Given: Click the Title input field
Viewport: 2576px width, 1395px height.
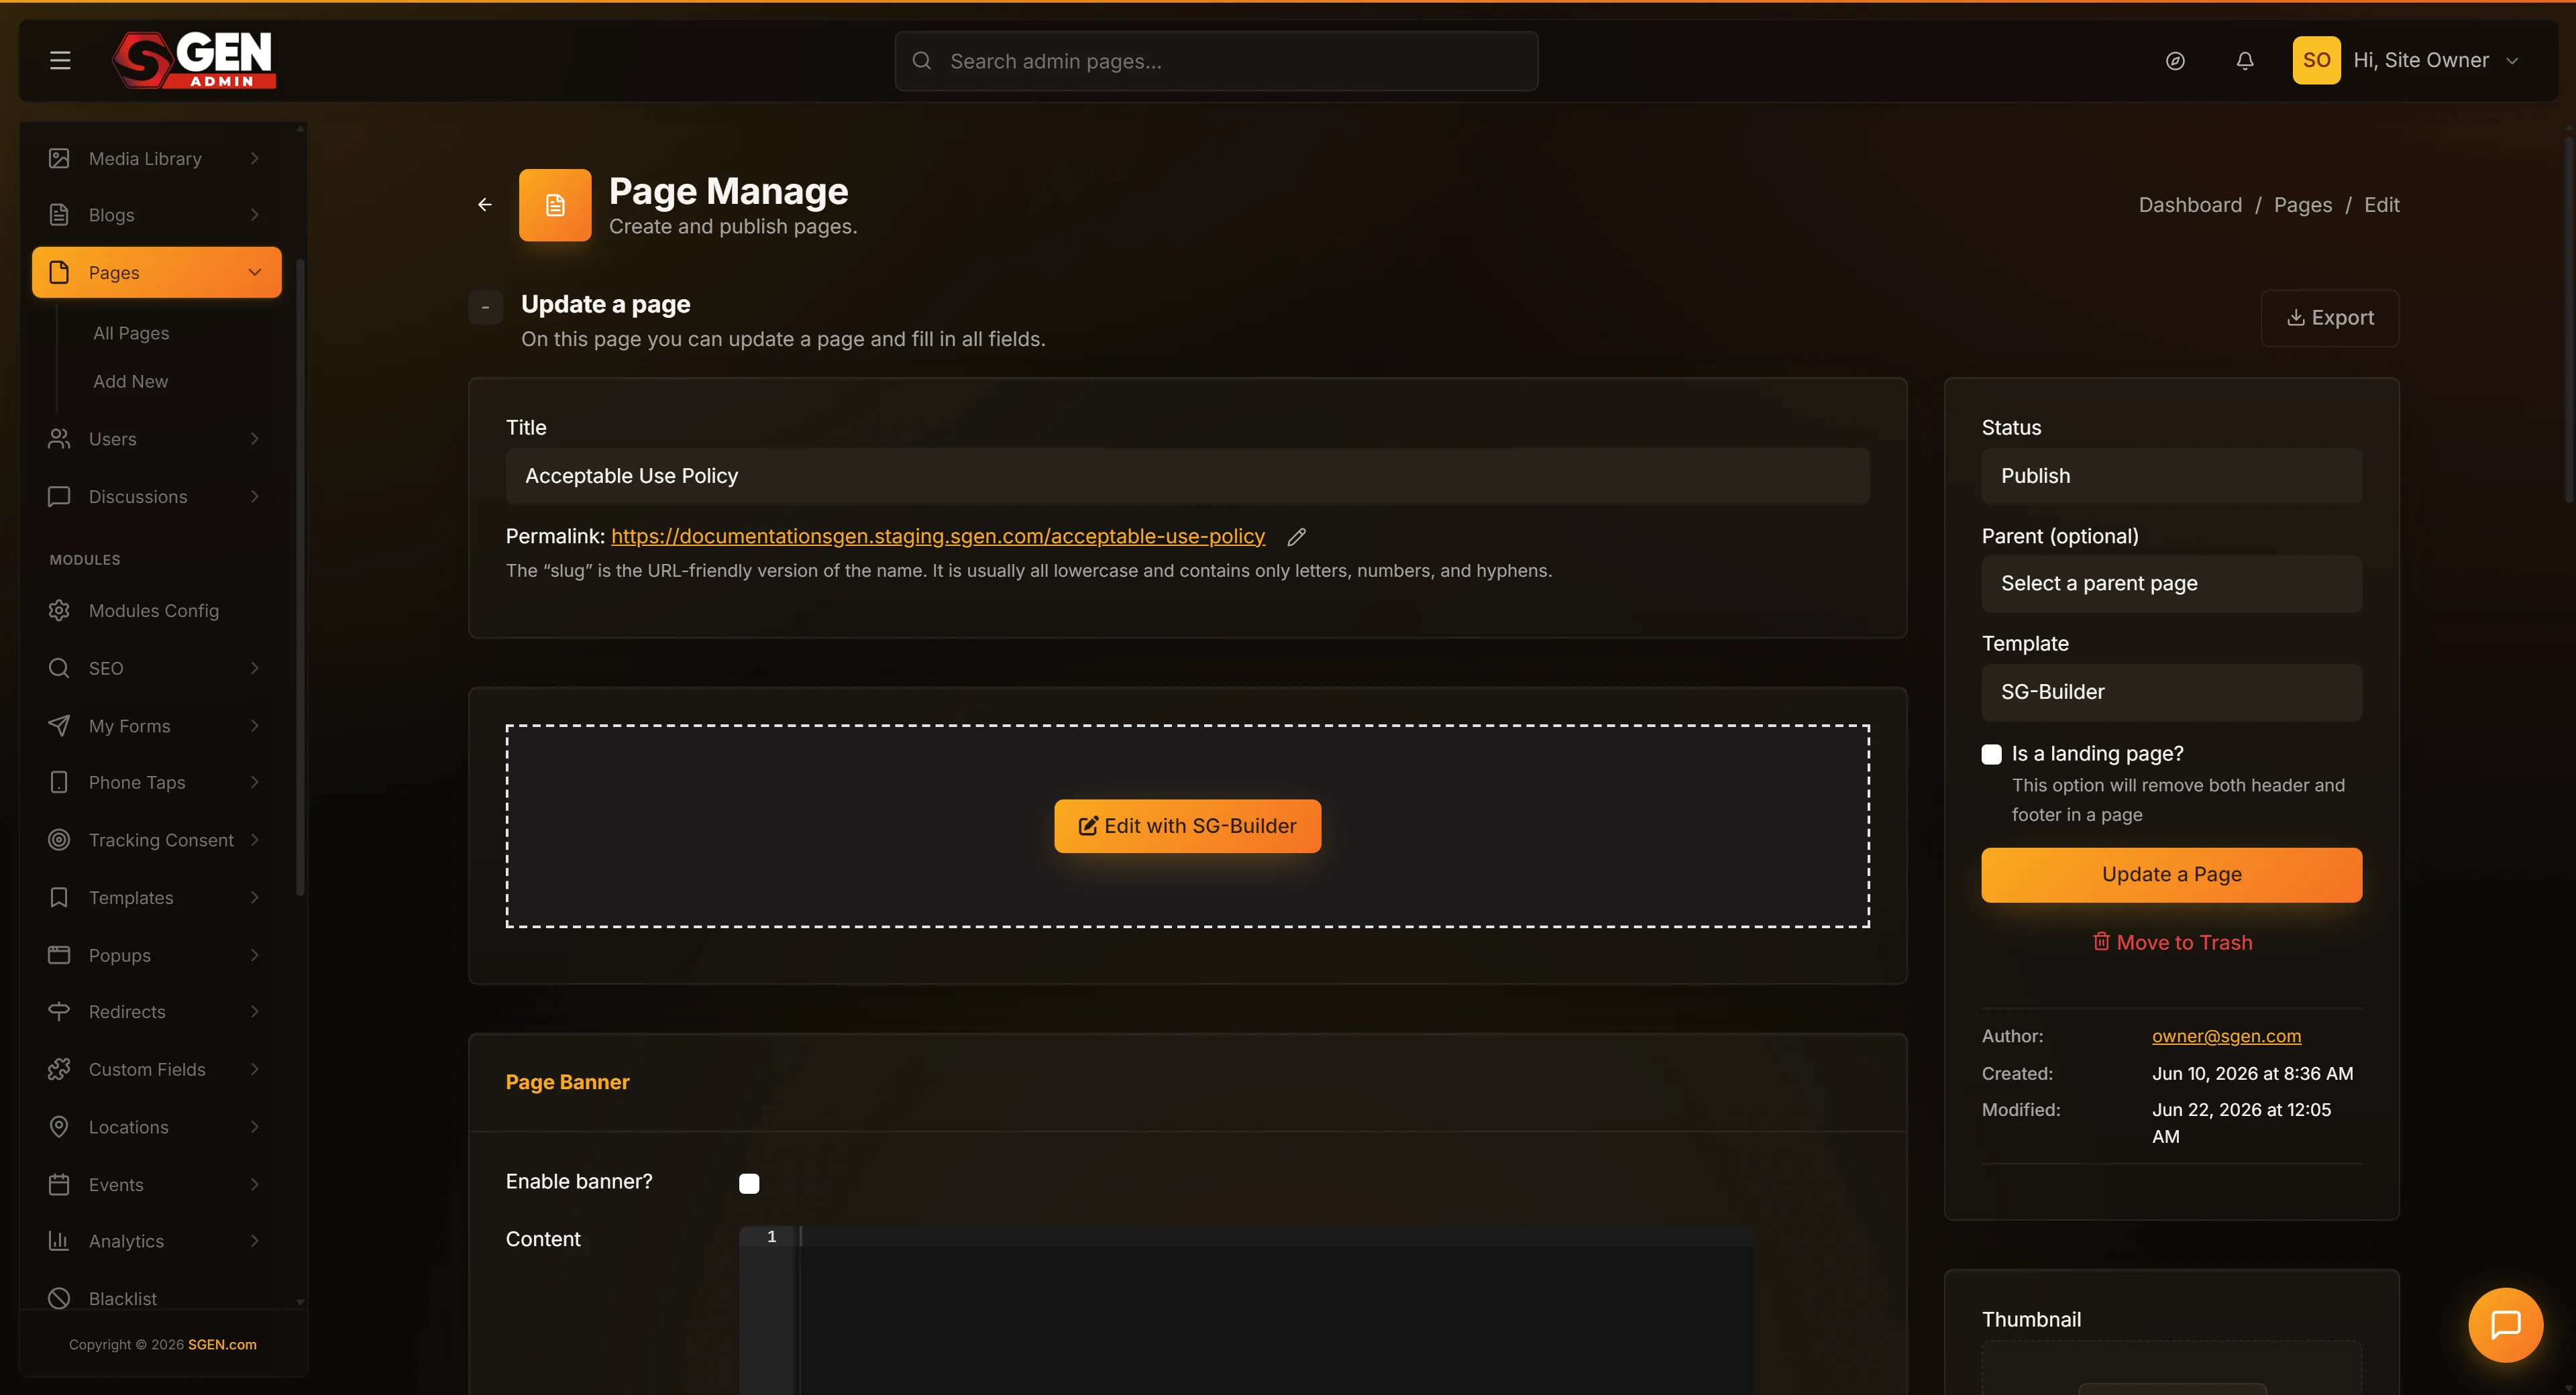Looking at the screenshot, I should [x=1187, y=476].
